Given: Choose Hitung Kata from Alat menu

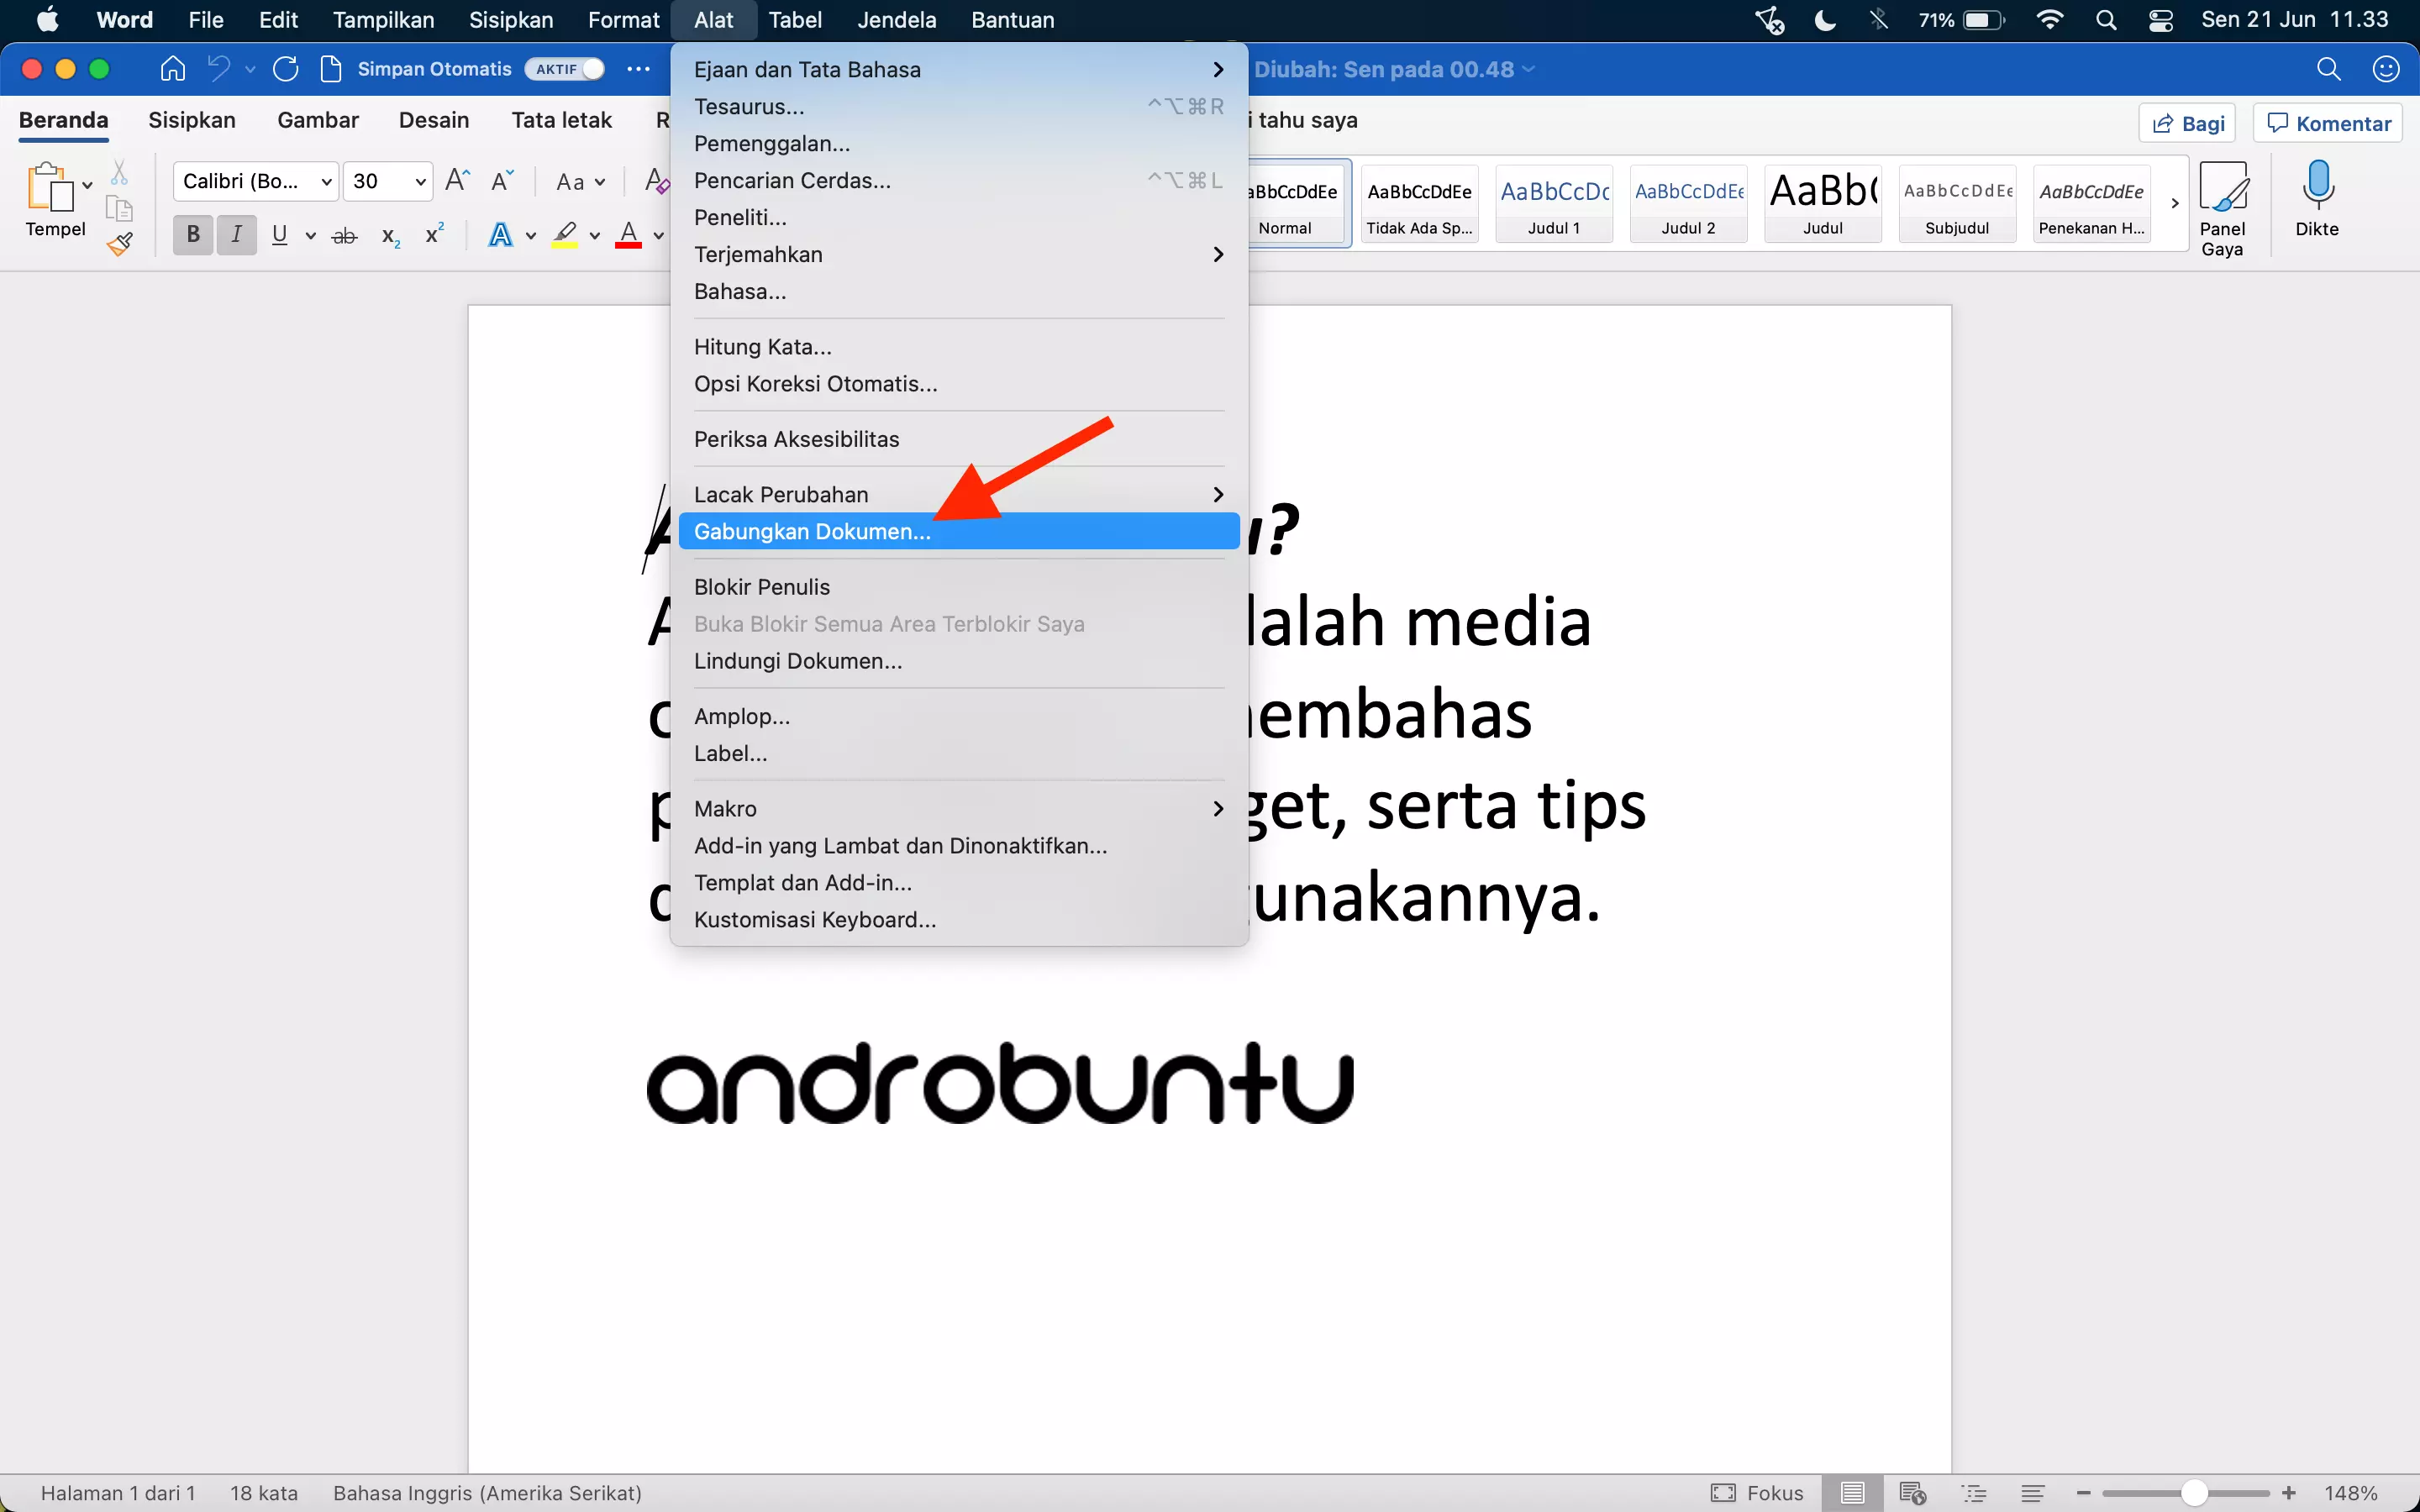Looking at the screenshot, I should click(x=959, y=347).
